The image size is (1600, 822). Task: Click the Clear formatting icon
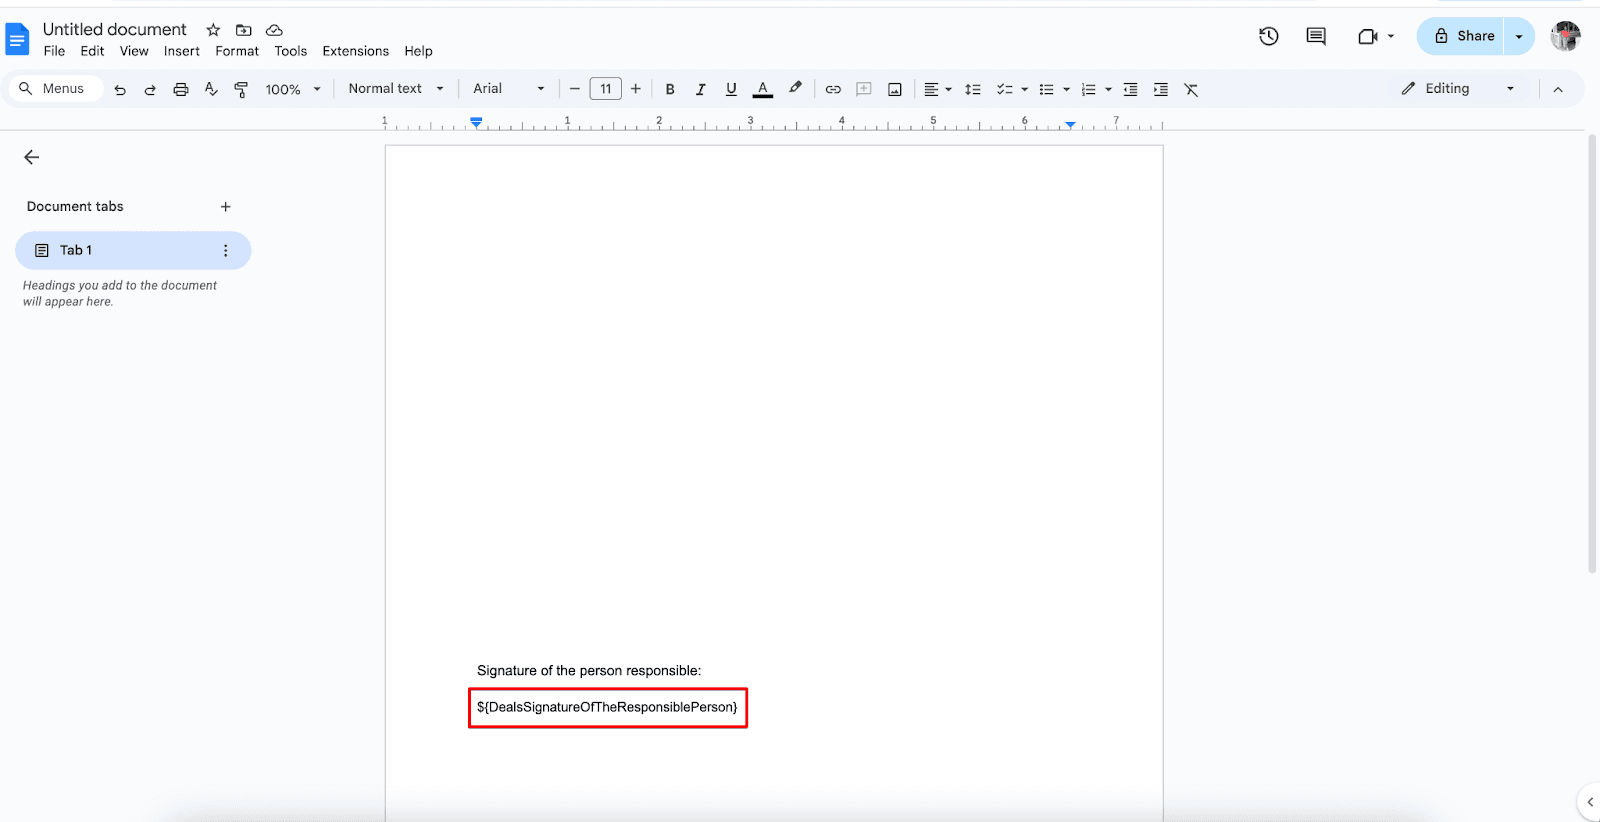click(x=1191, y=89)
